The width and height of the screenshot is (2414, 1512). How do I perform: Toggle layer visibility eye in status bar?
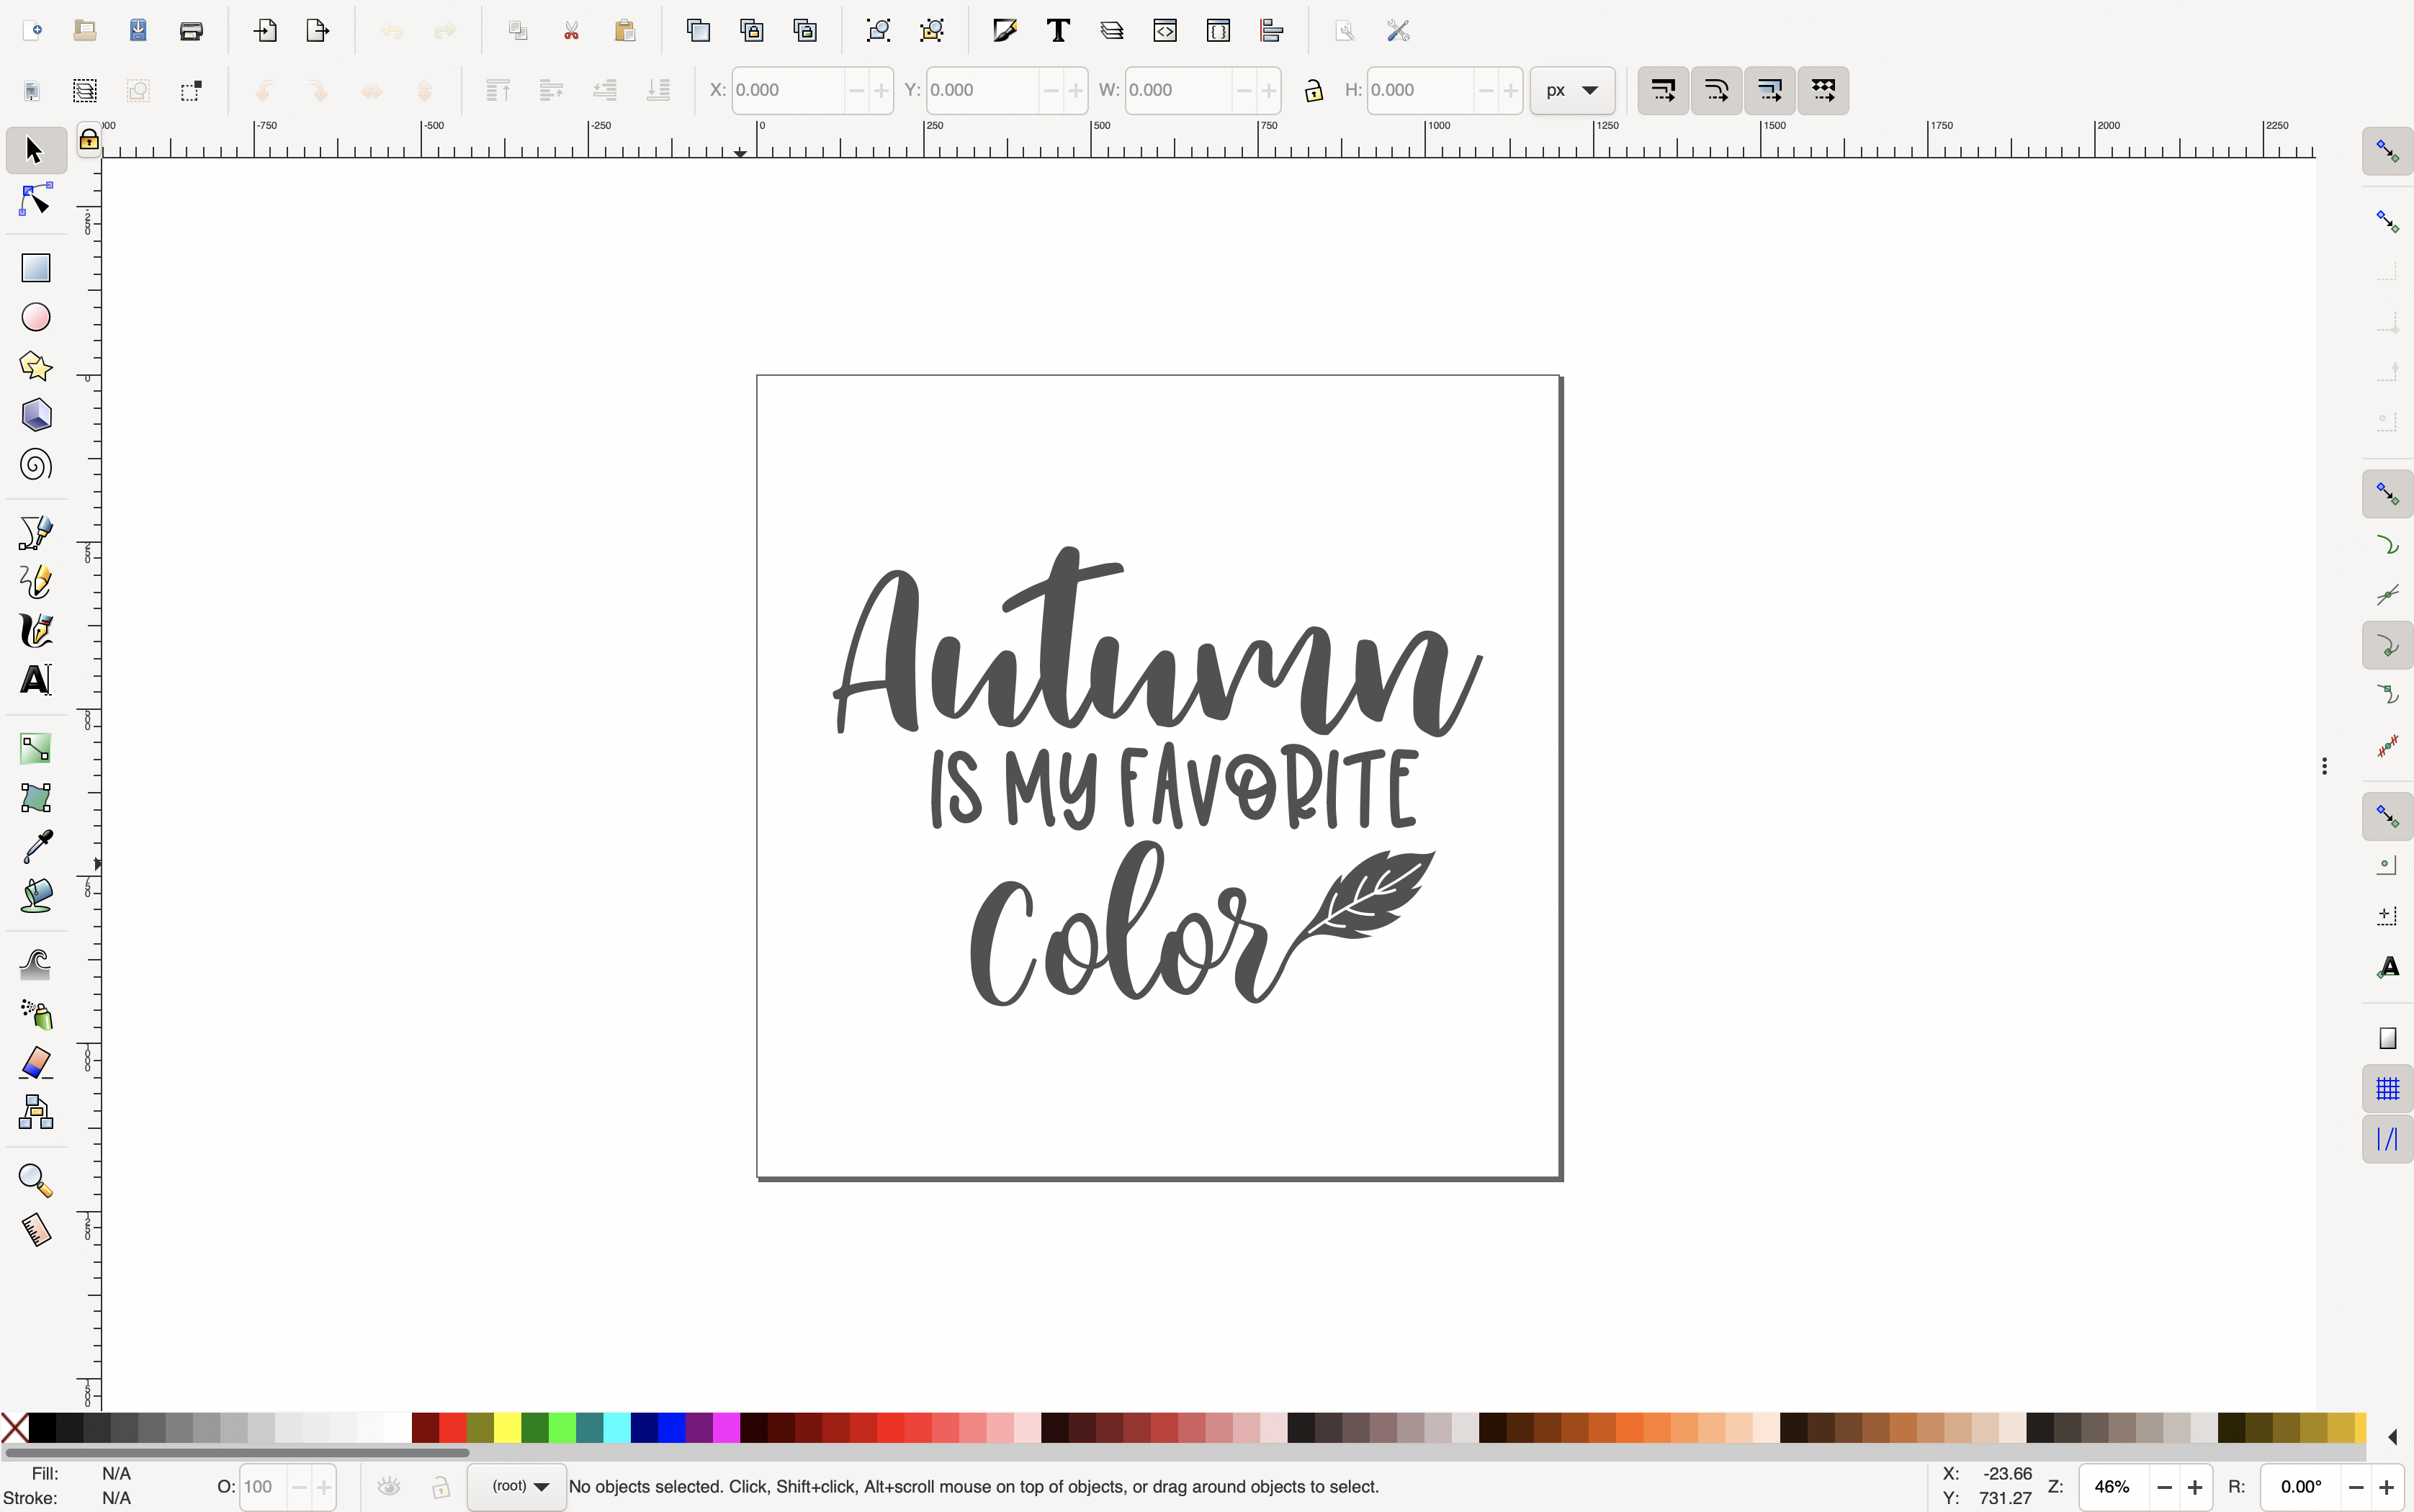click(x=388, y=1487)
